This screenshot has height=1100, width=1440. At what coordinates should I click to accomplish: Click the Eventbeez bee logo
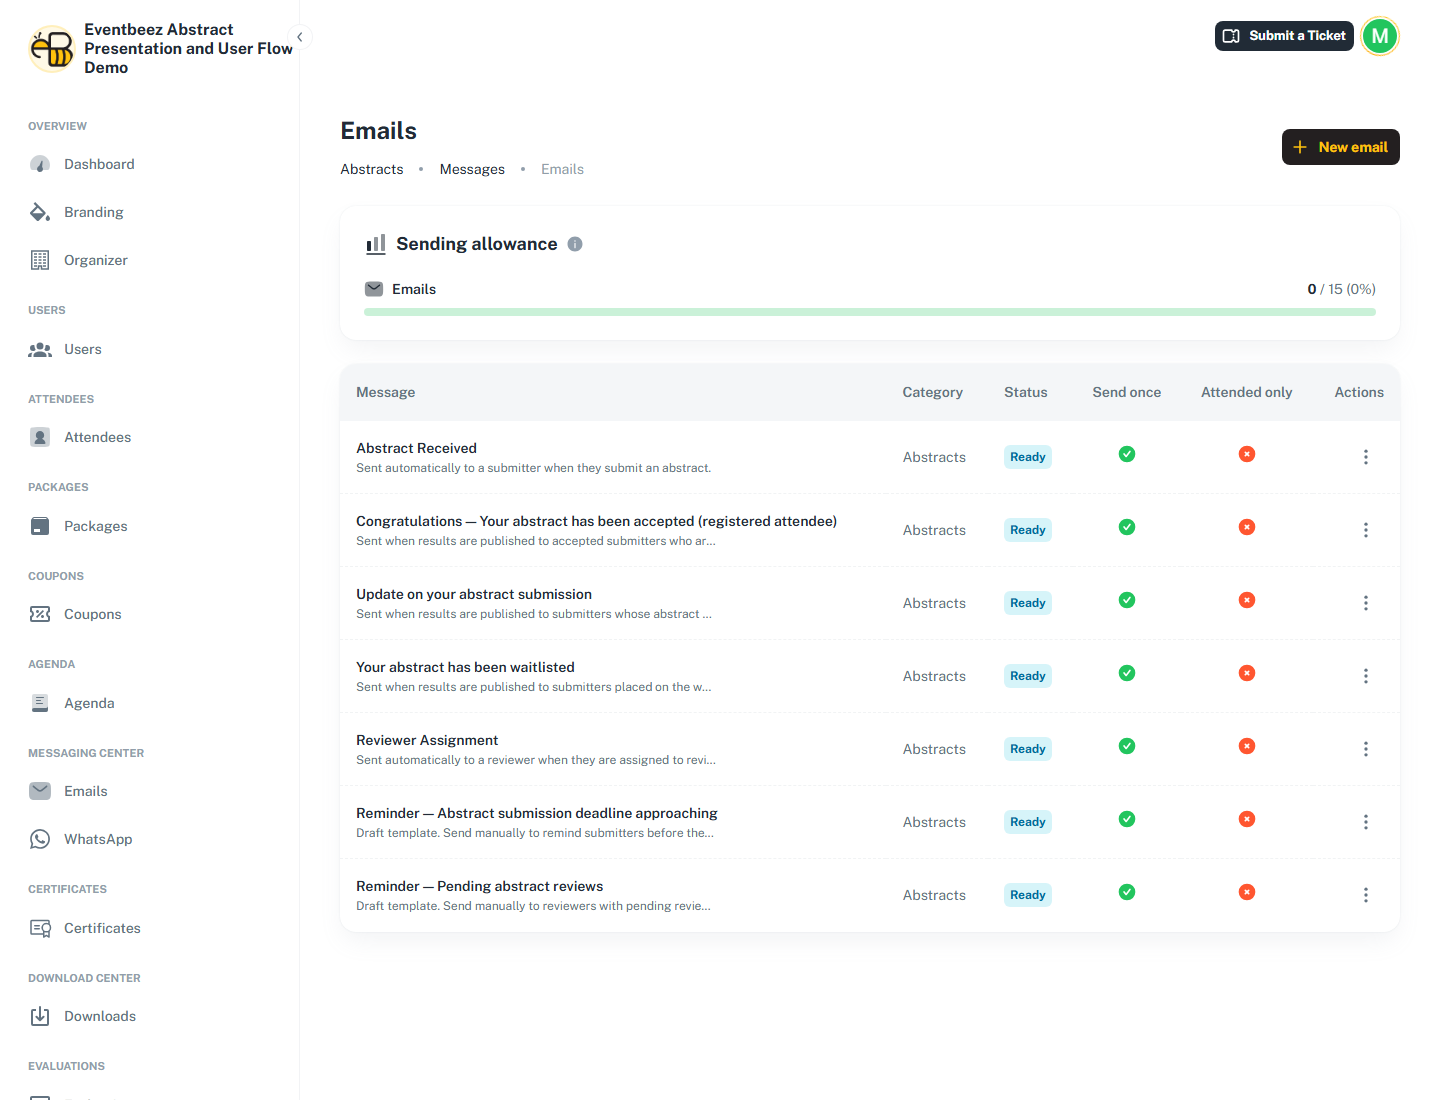tap(52, 49)
